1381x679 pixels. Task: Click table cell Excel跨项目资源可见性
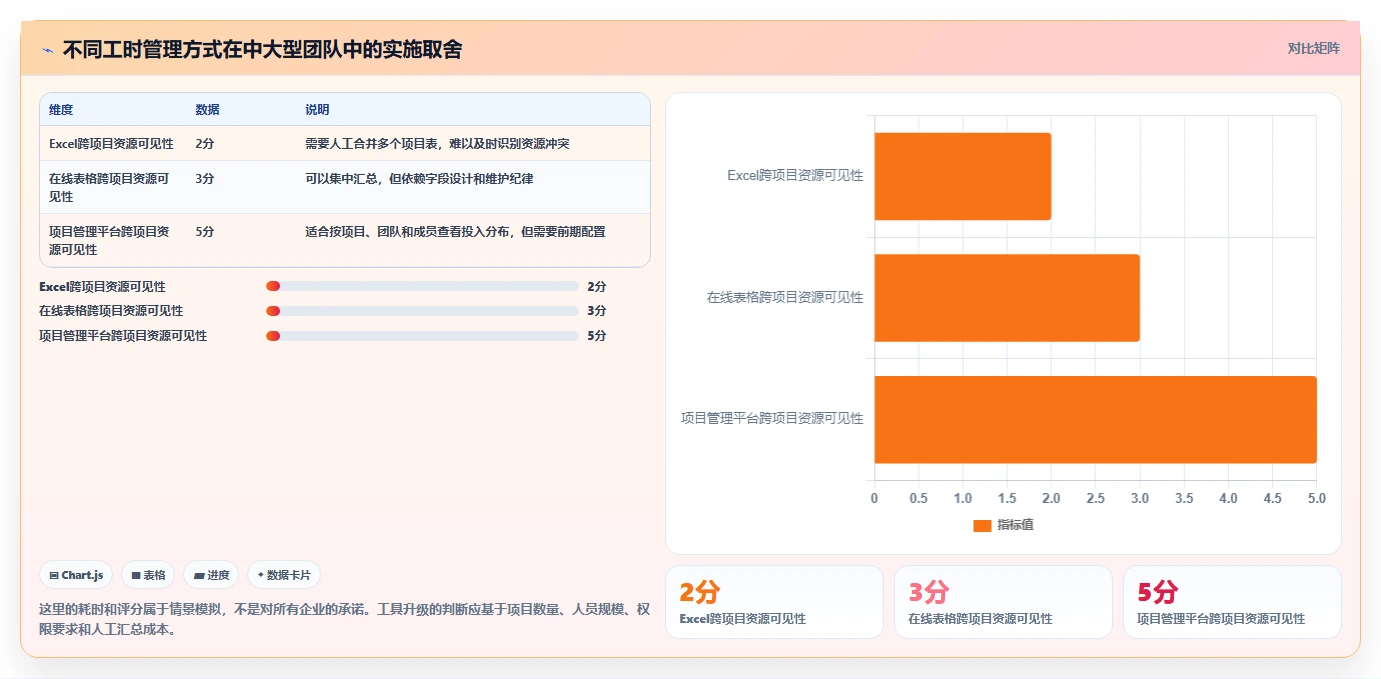(x=111, y=144)
